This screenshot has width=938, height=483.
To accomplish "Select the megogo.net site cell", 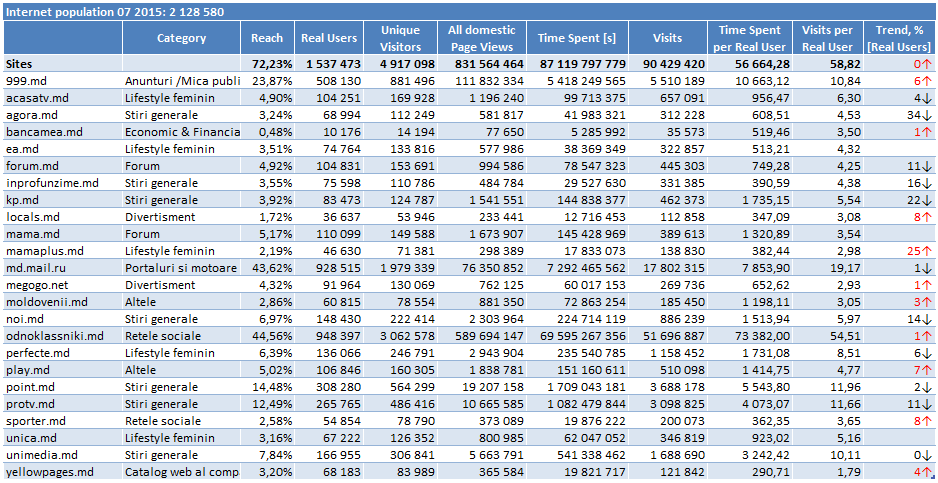I will (63, 285).
